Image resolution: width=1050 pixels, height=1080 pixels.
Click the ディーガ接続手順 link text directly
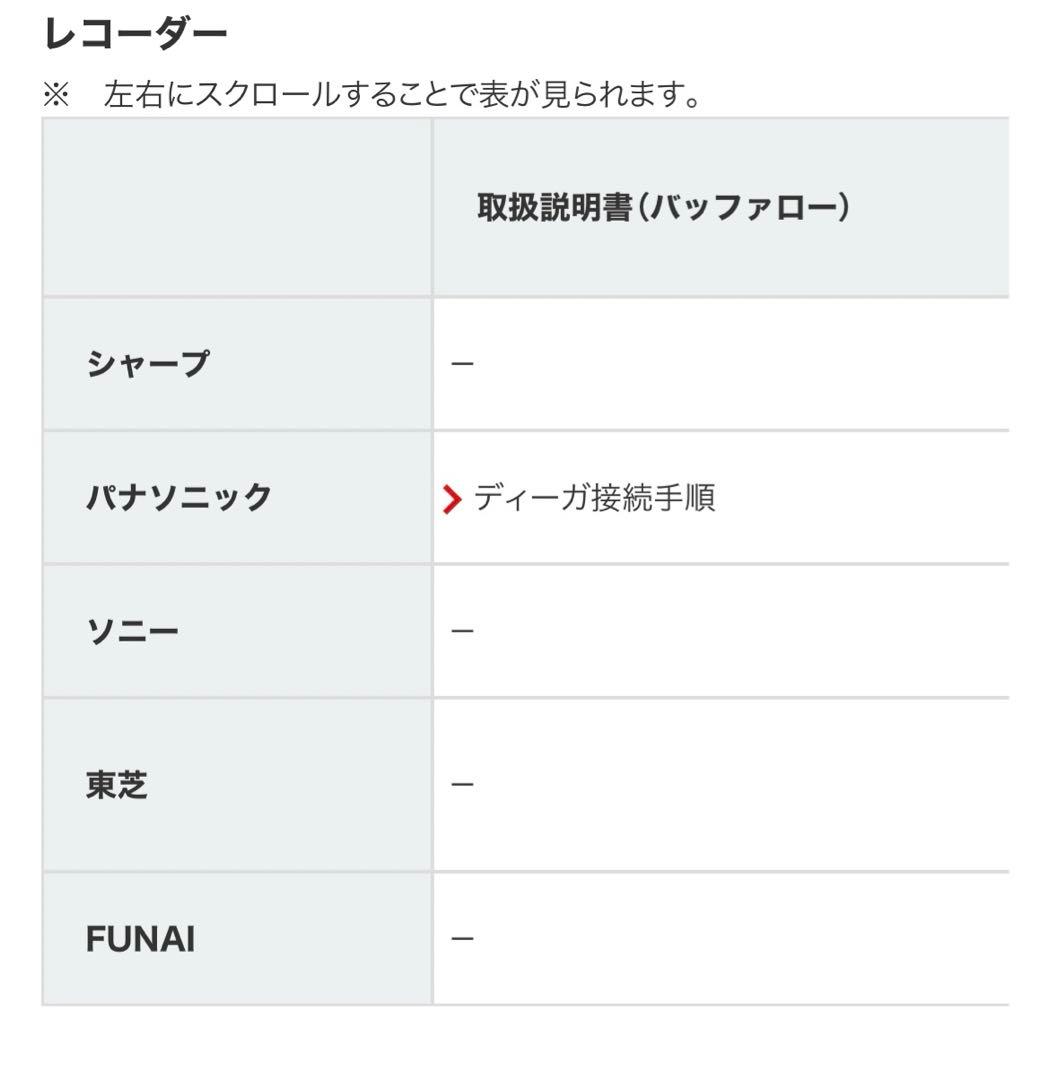[595, 497]
